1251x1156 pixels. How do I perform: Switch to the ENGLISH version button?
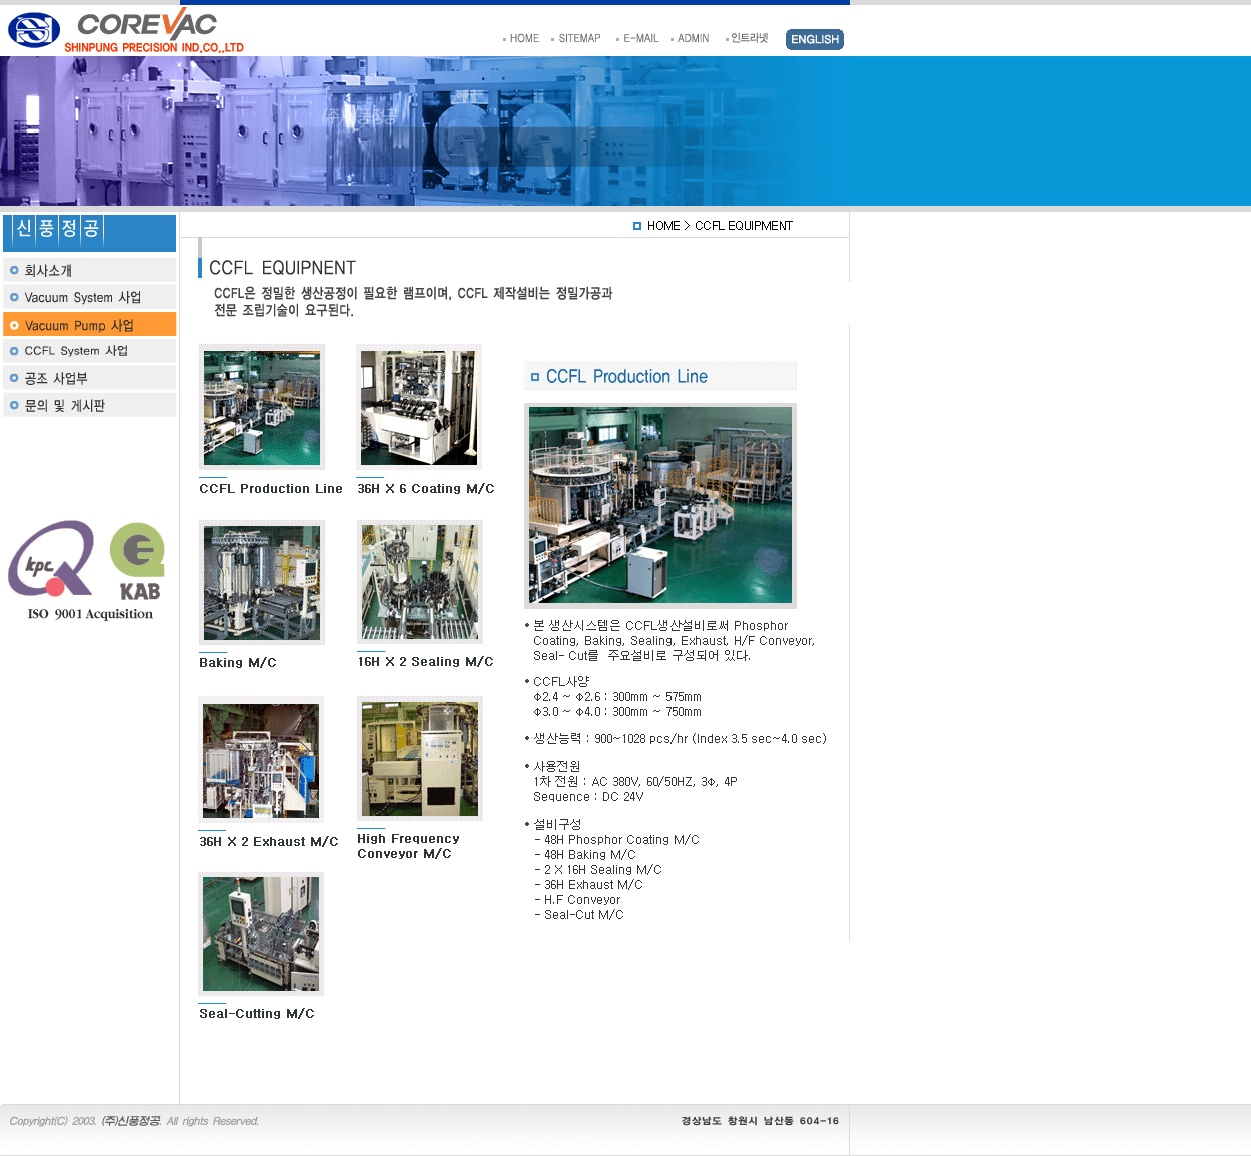point(814,40)
